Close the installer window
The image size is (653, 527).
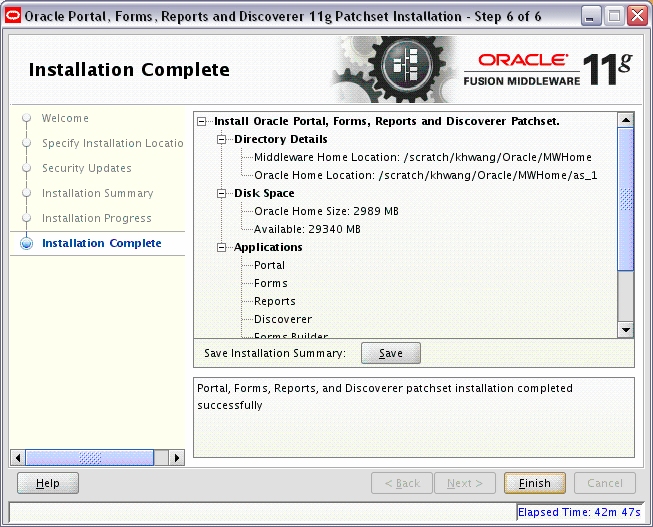[638, 17]
